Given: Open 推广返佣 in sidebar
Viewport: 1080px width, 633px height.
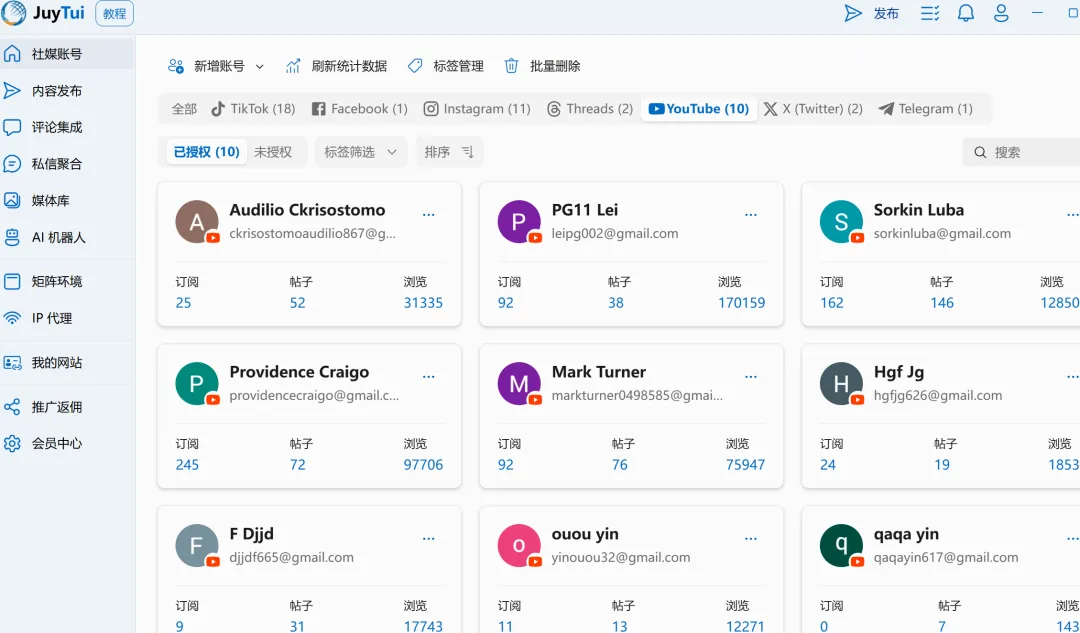Looking at the screenshot, I should [x=67, y=406].
